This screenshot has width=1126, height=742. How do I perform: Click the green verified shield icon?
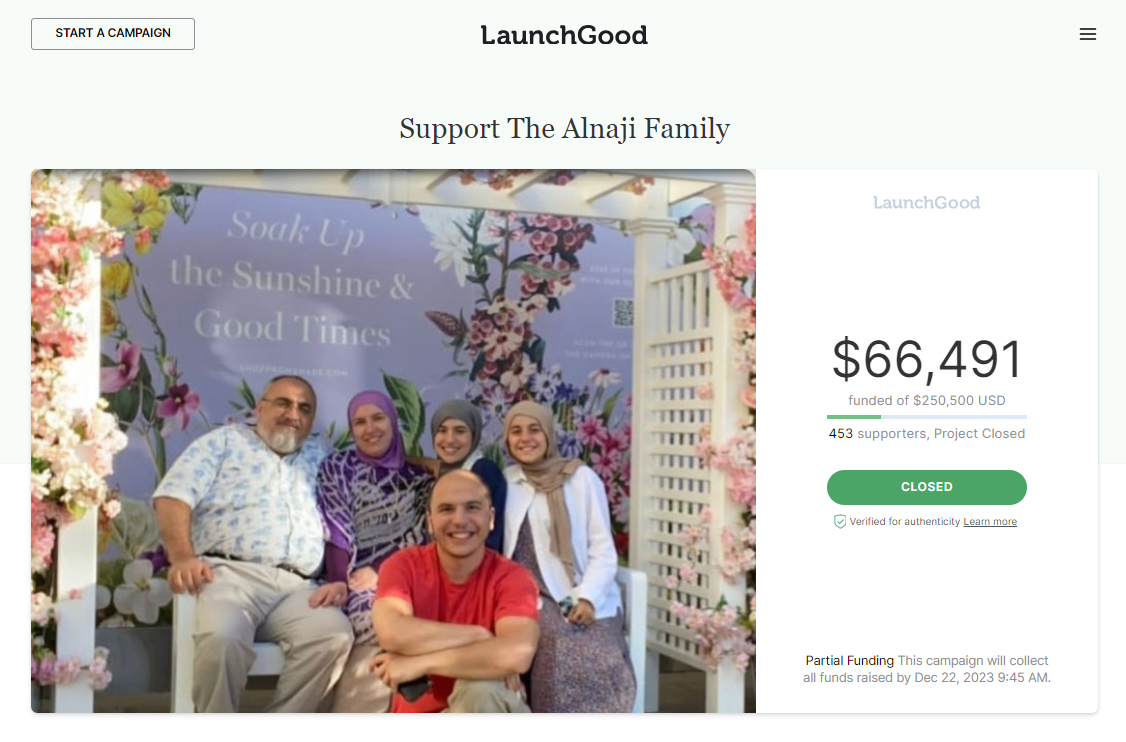pos(839,521)
